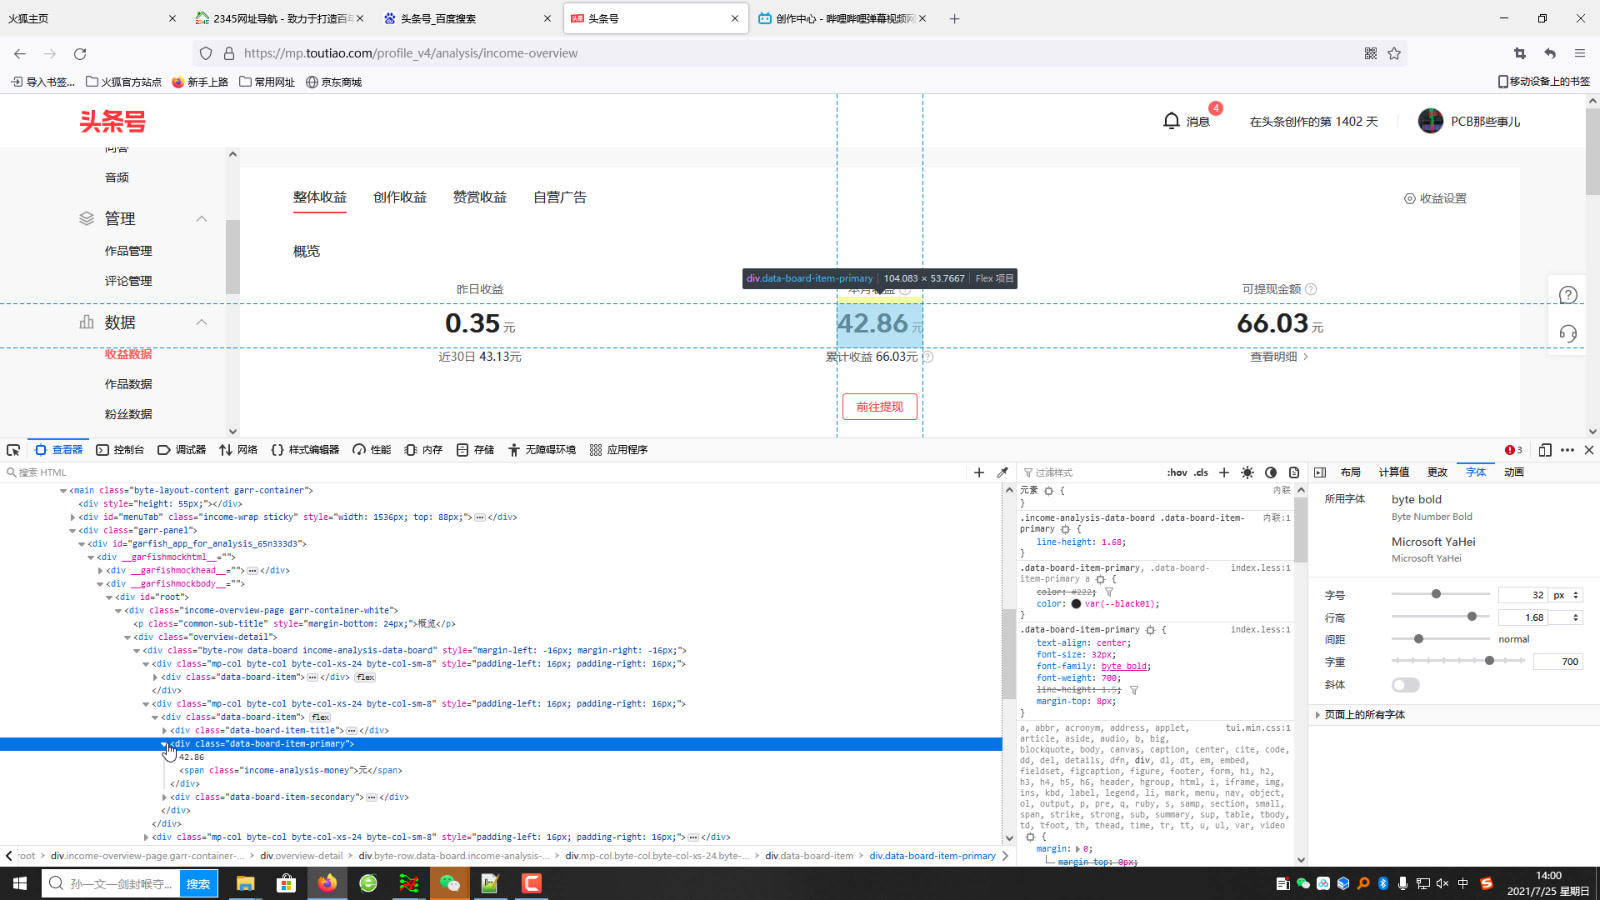Click the font weight 700 value field
This screenshot has width=1600, height=900.
click(1558, 661)
